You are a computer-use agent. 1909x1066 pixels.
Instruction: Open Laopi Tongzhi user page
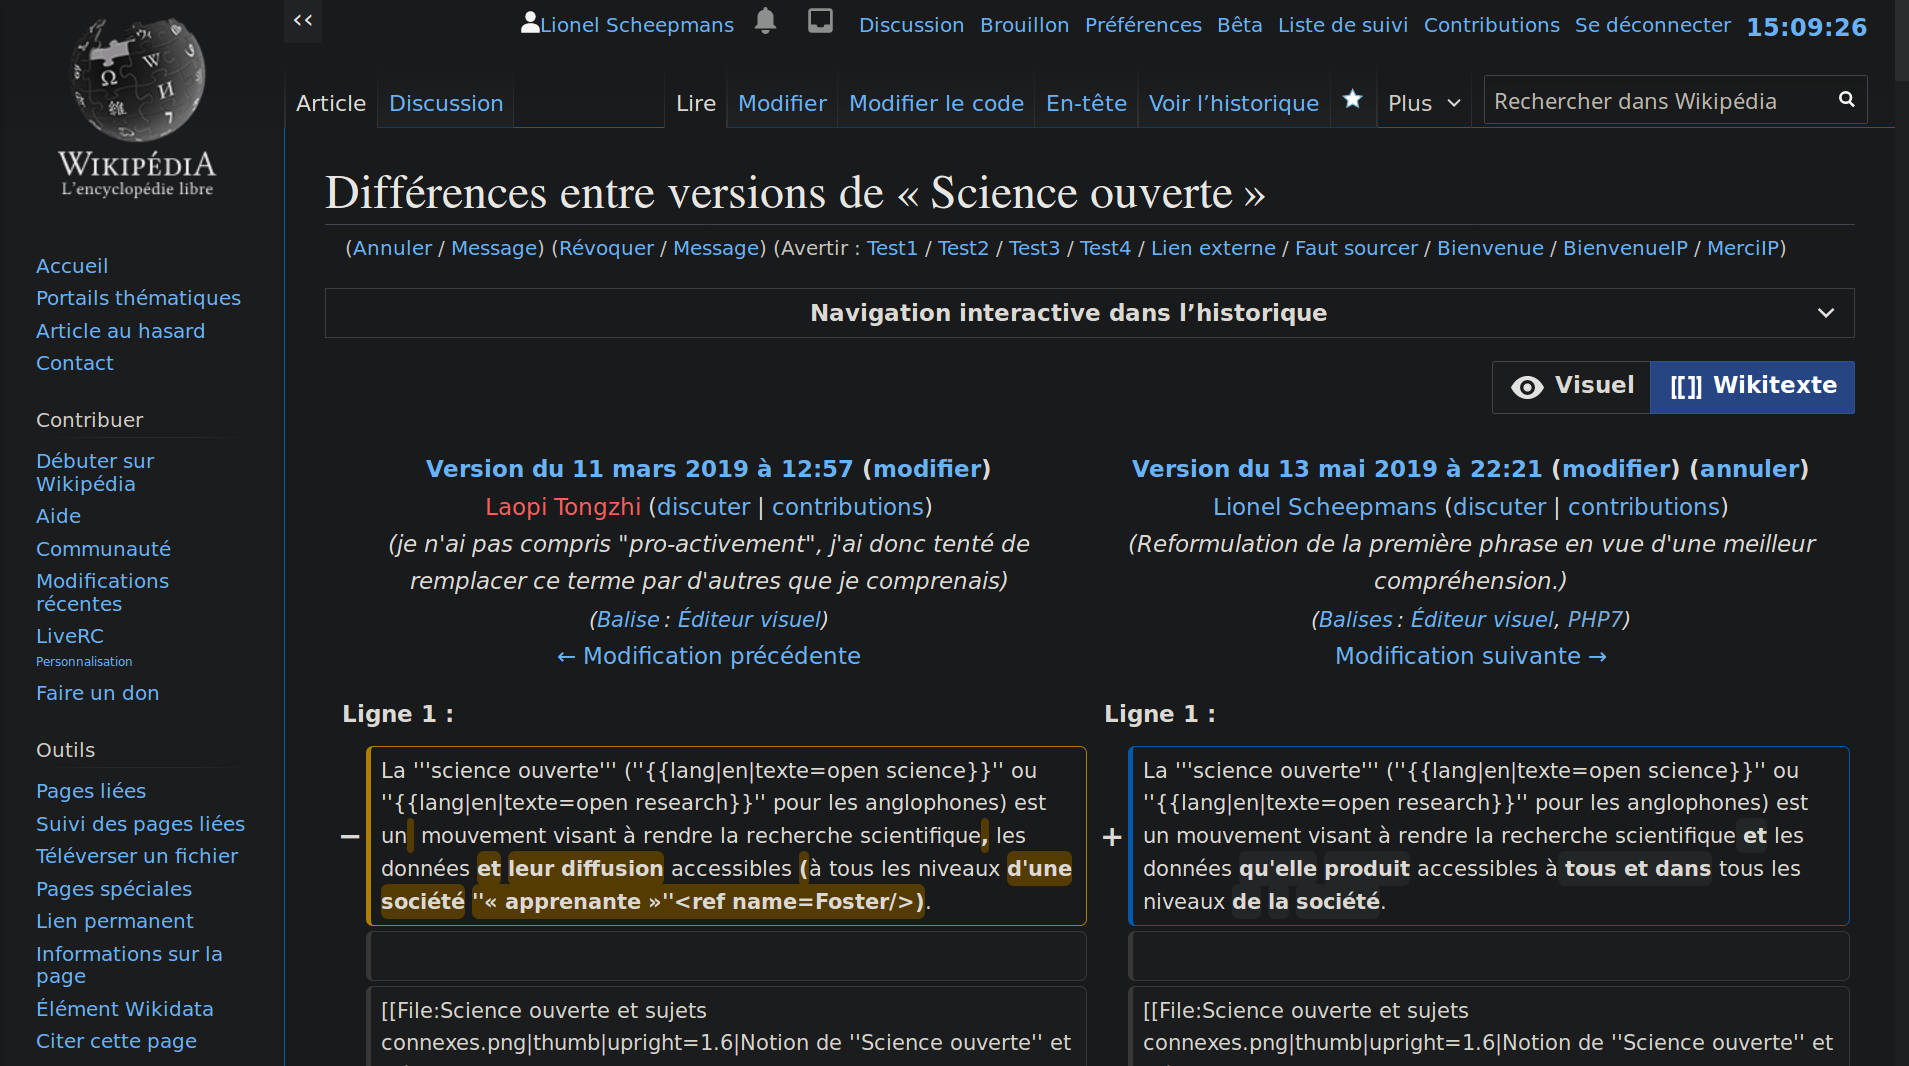(563, 507)
